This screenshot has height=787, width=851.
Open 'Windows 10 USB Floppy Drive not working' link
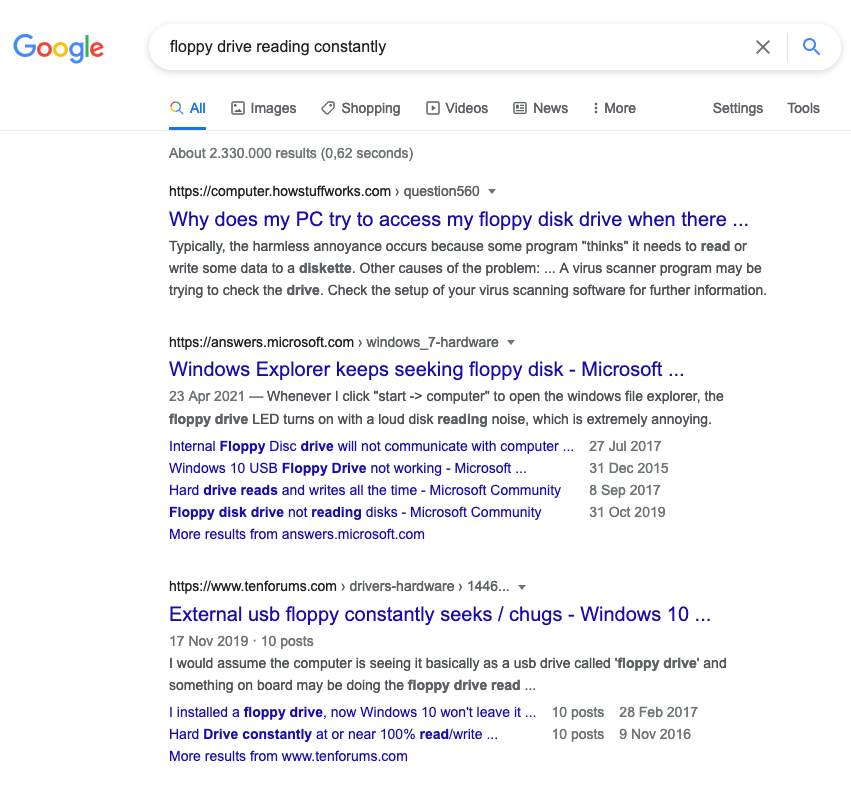pos(347,468)
